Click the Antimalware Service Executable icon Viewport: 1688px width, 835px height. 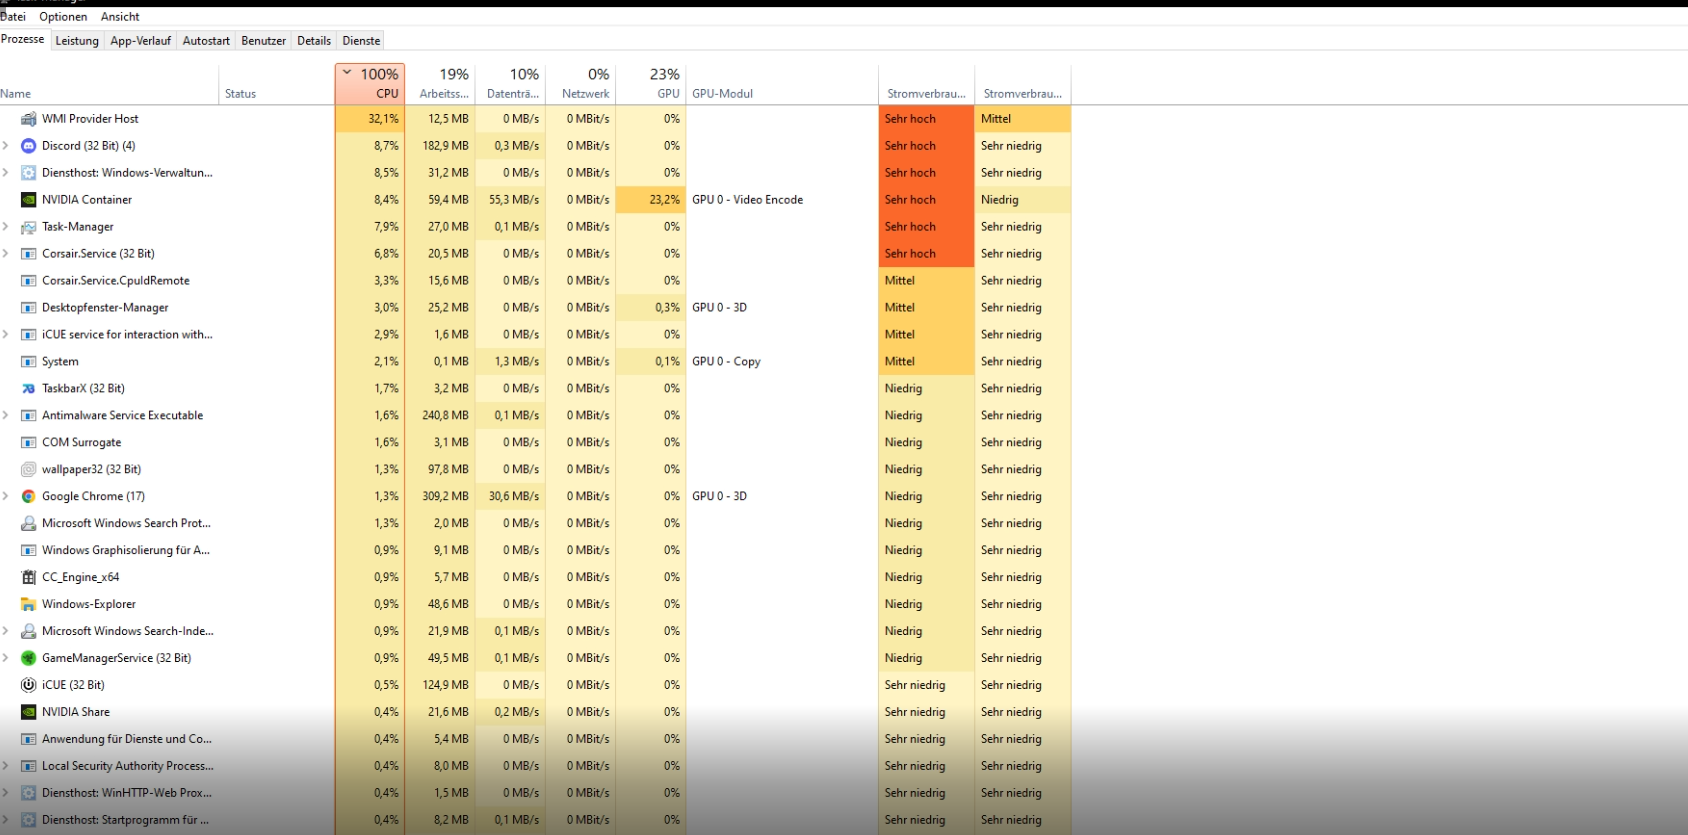[x=29, y=416]
